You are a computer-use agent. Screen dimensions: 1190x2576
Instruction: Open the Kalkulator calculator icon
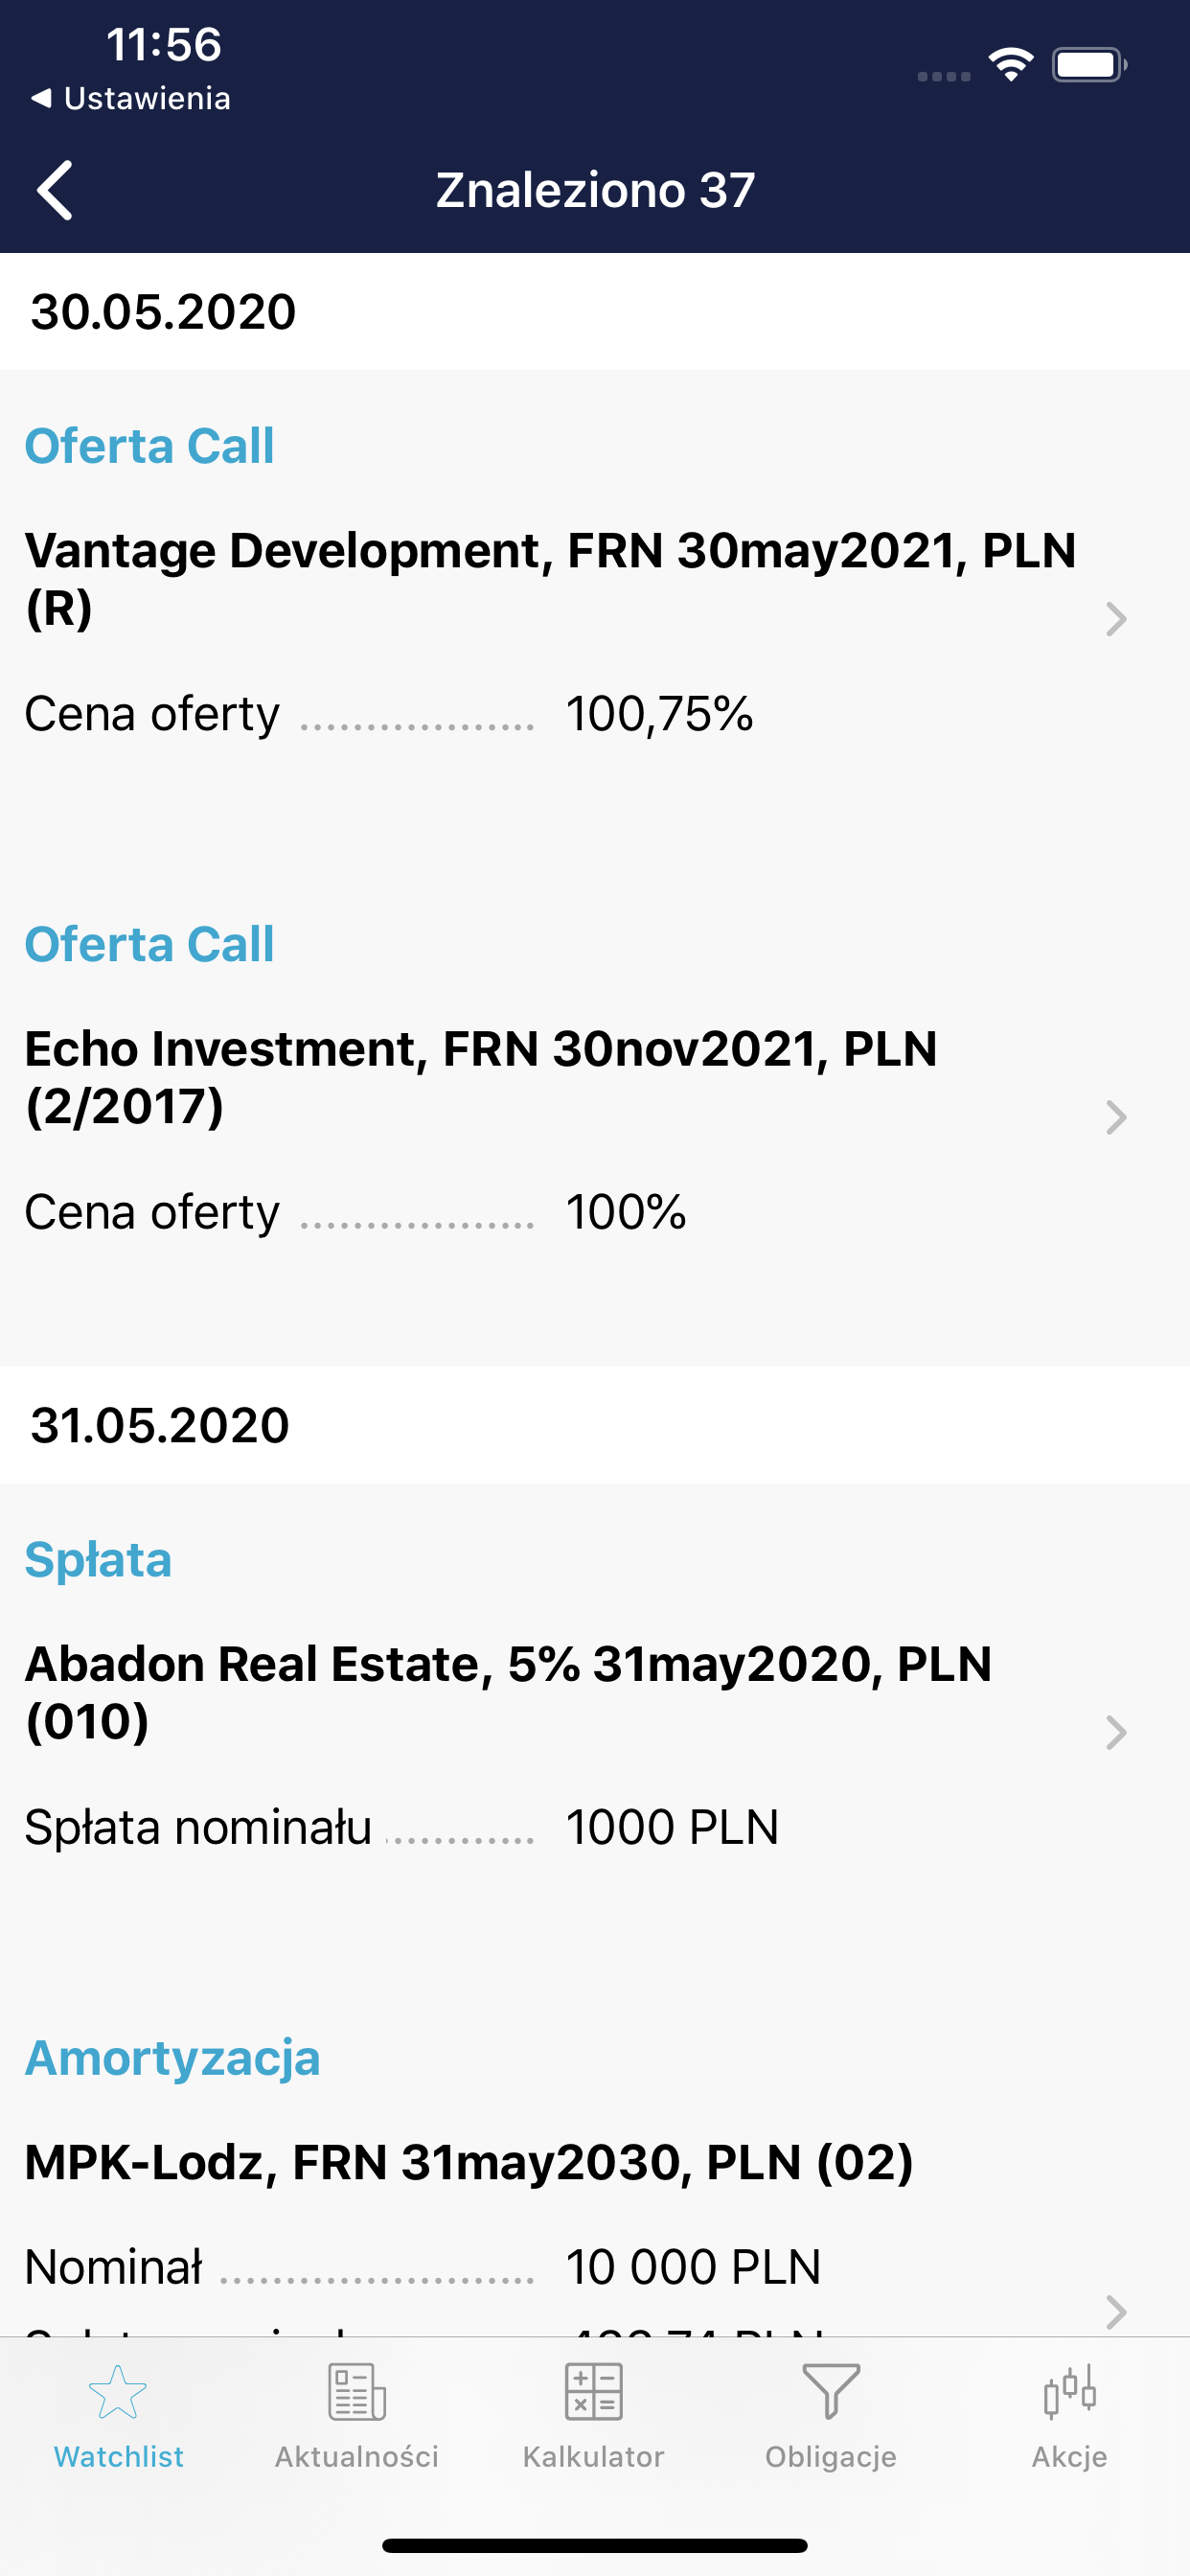coord(594,2392)
